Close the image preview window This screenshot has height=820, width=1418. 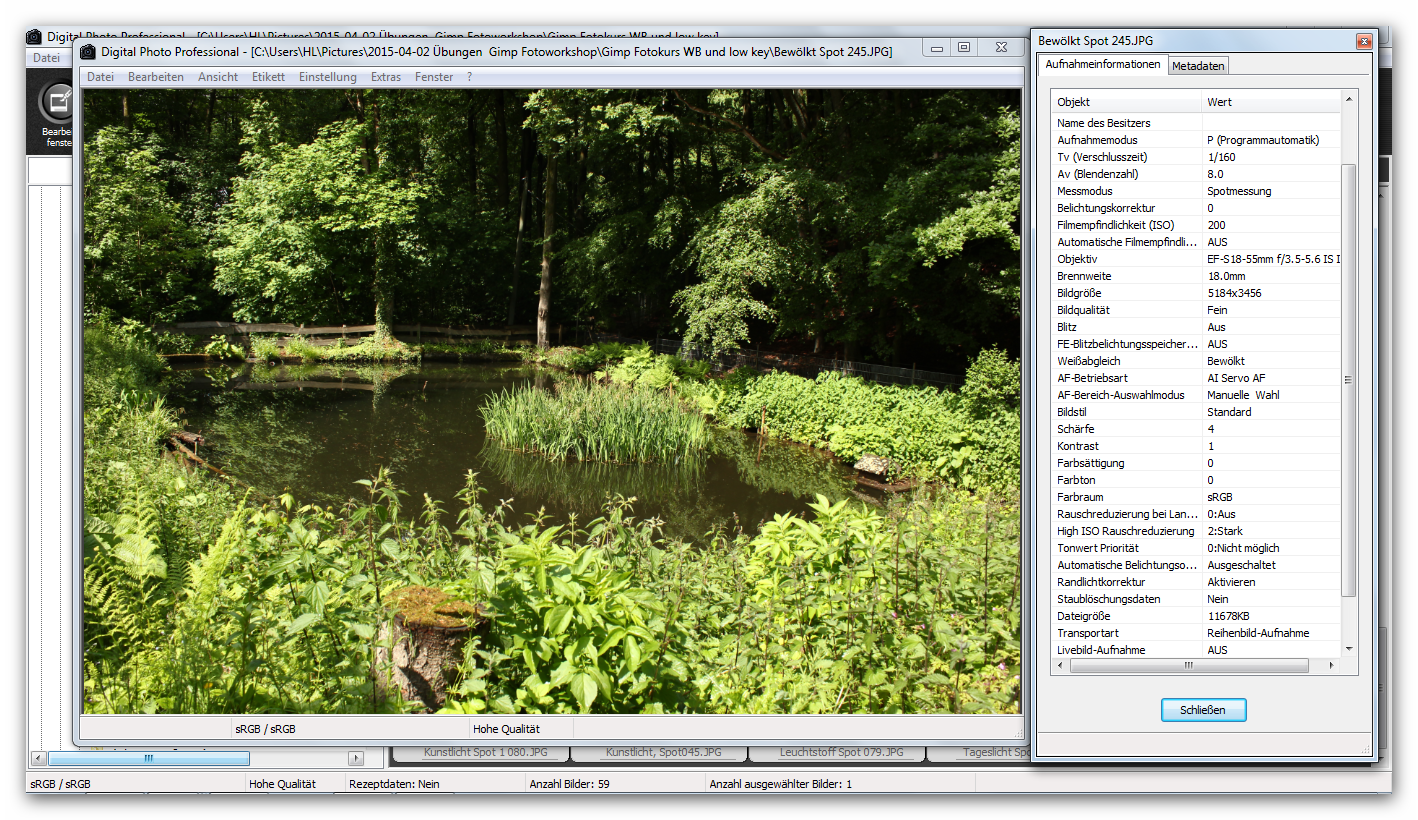pyautogui.click(x=1001, y=47)
